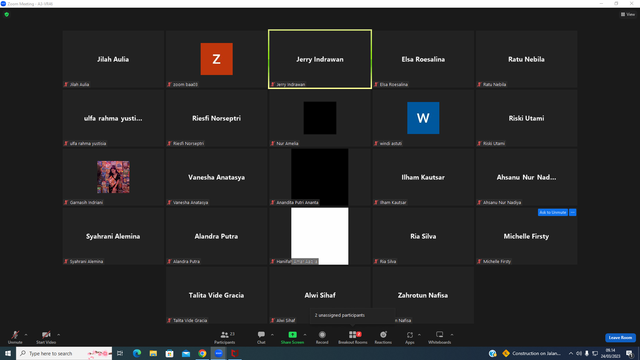Open Breakout Rooms
The height and width of the screenshot is (360, 640).
pyautogui.click(x=353, y=337)
